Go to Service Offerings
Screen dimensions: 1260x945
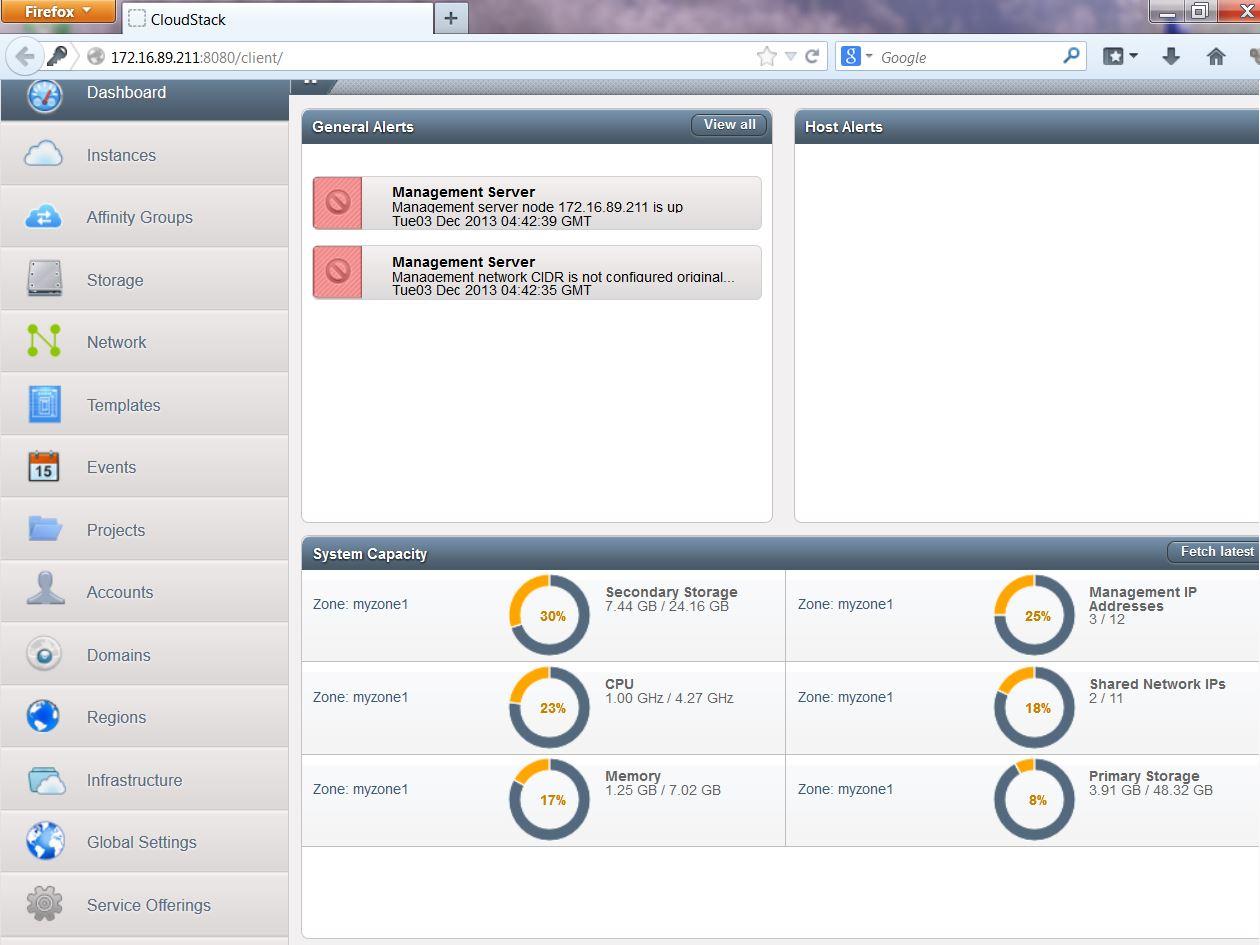[x=144, y=905]
